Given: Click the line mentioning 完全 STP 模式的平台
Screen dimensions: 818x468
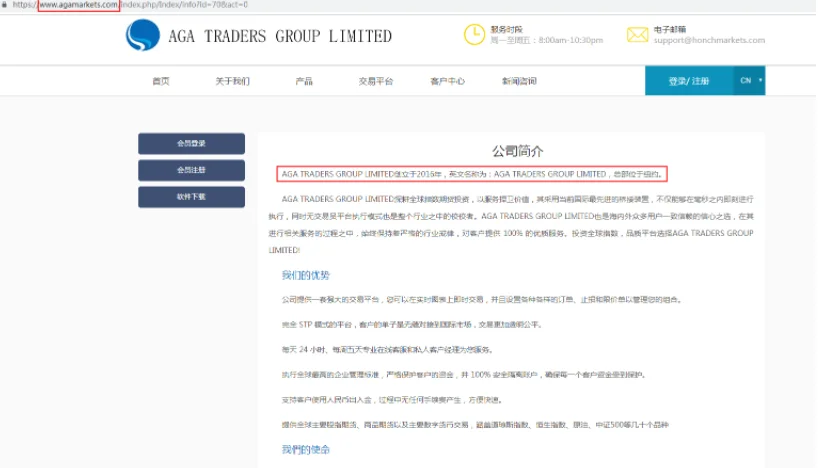Looking at the screenshot, I should [x=412, y=325].
